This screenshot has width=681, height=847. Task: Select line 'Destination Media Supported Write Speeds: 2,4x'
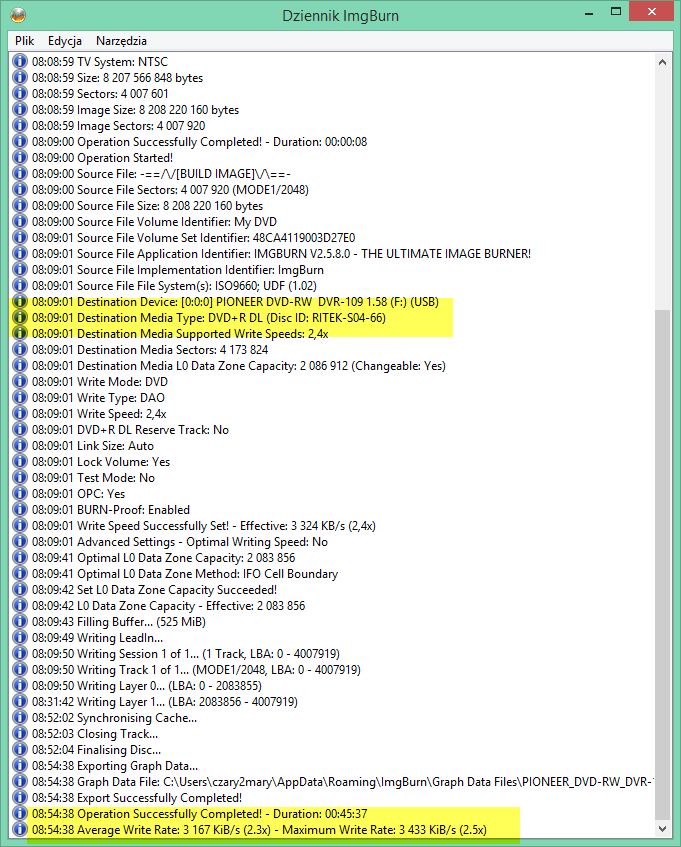pyautogui.click(x=180, y=334)
